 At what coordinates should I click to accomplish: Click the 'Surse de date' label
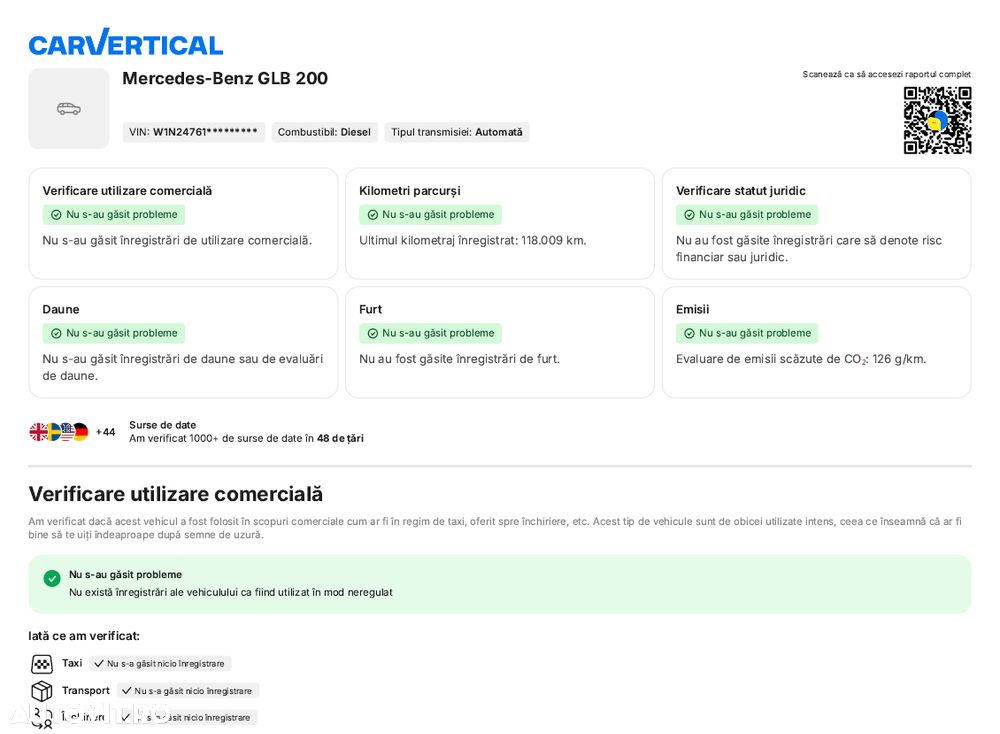163,425
